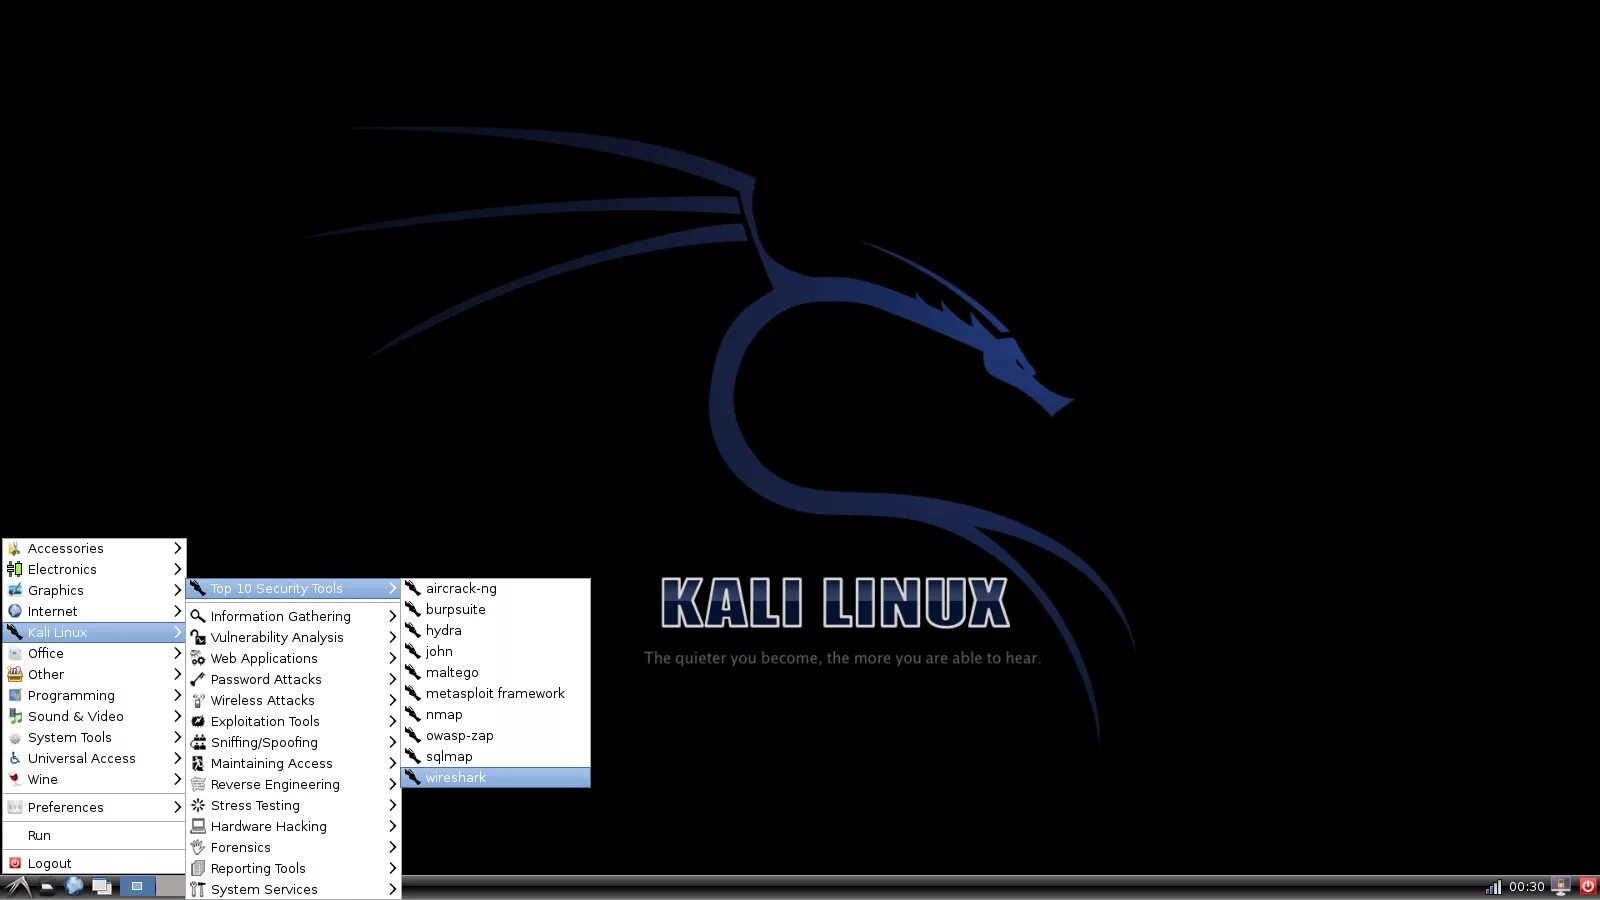Launch john password cracker
1600x900 pixels.
495,651
